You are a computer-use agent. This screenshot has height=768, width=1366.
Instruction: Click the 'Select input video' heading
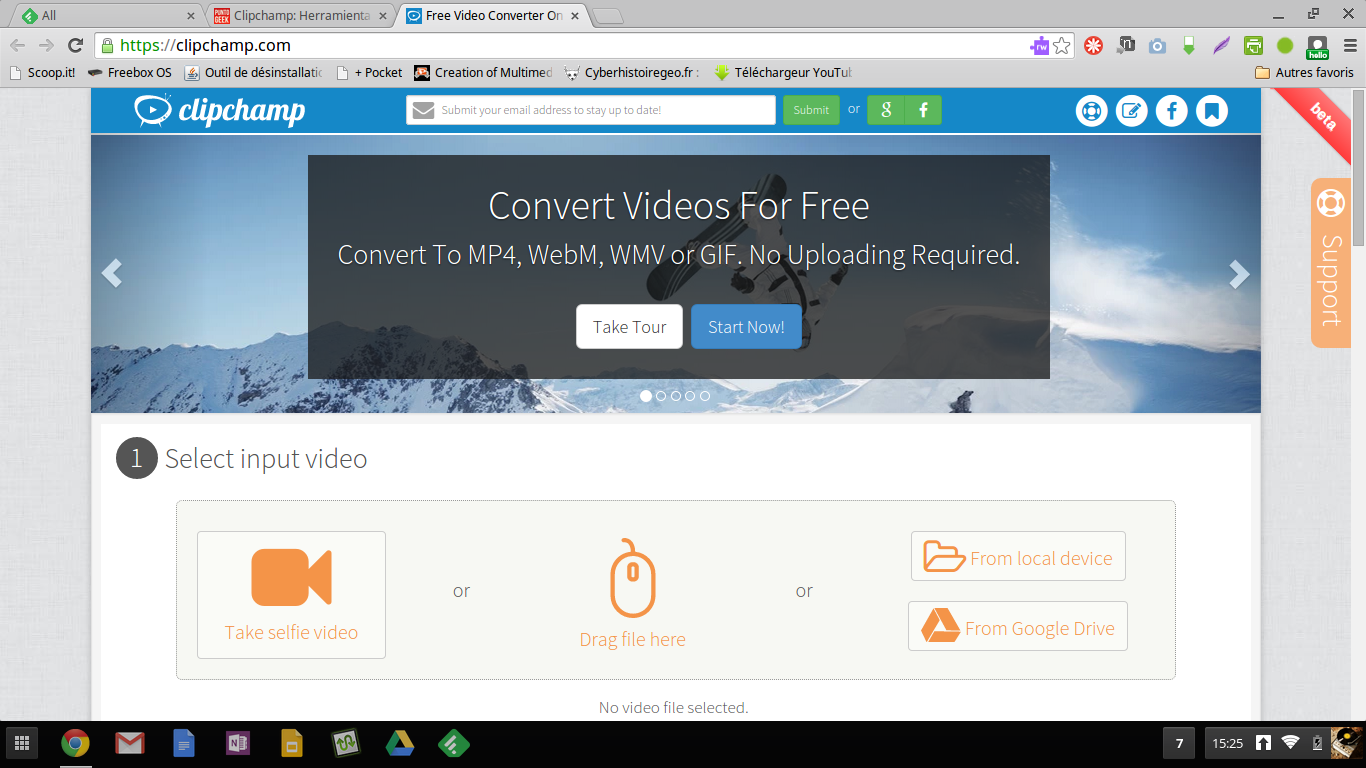[266, 459]
